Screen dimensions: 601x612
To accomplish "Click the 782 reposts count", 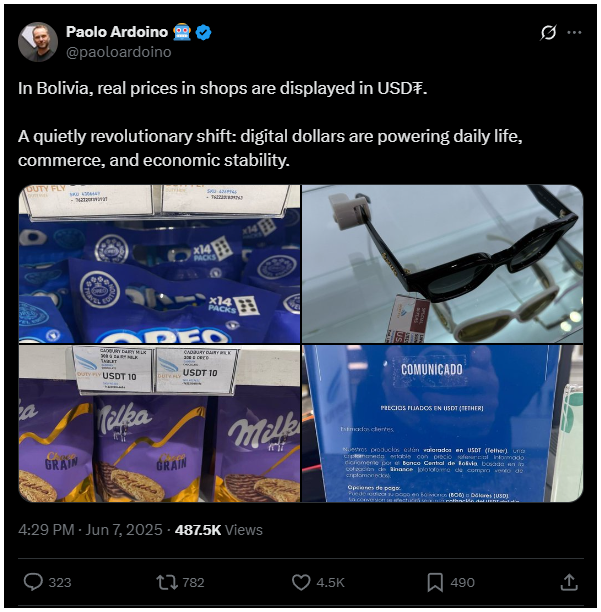I will (x=194, y=582).
